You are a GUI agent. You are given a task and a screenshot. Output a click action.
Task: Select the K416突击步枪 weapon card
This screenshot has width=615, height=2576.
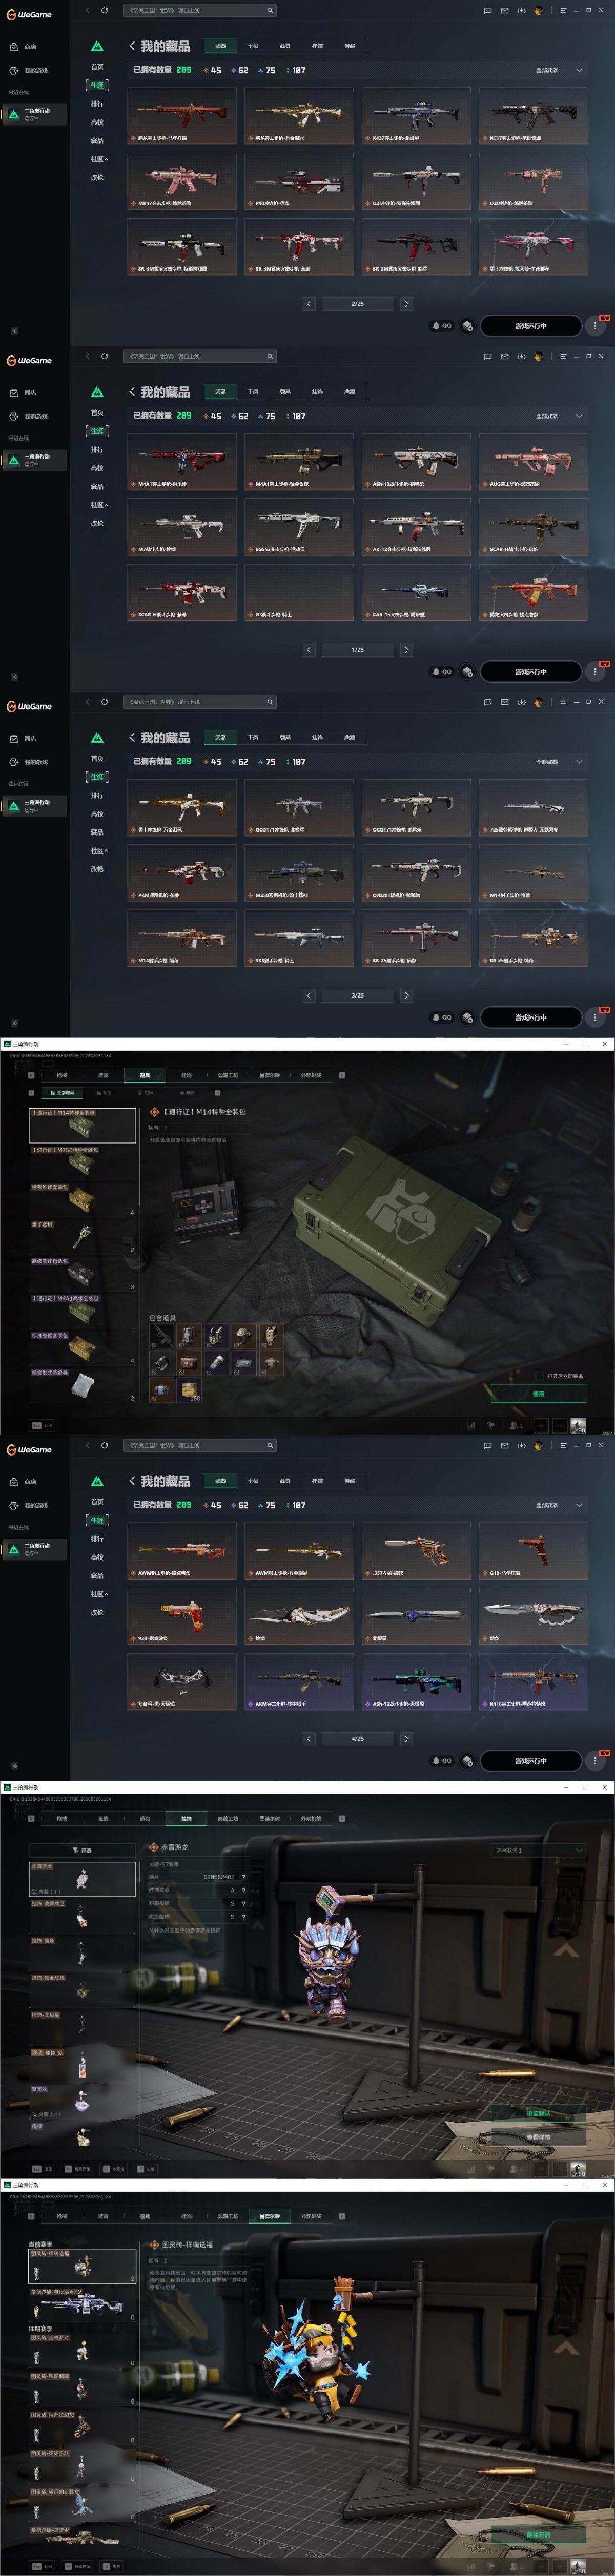tap(532, 1681)
